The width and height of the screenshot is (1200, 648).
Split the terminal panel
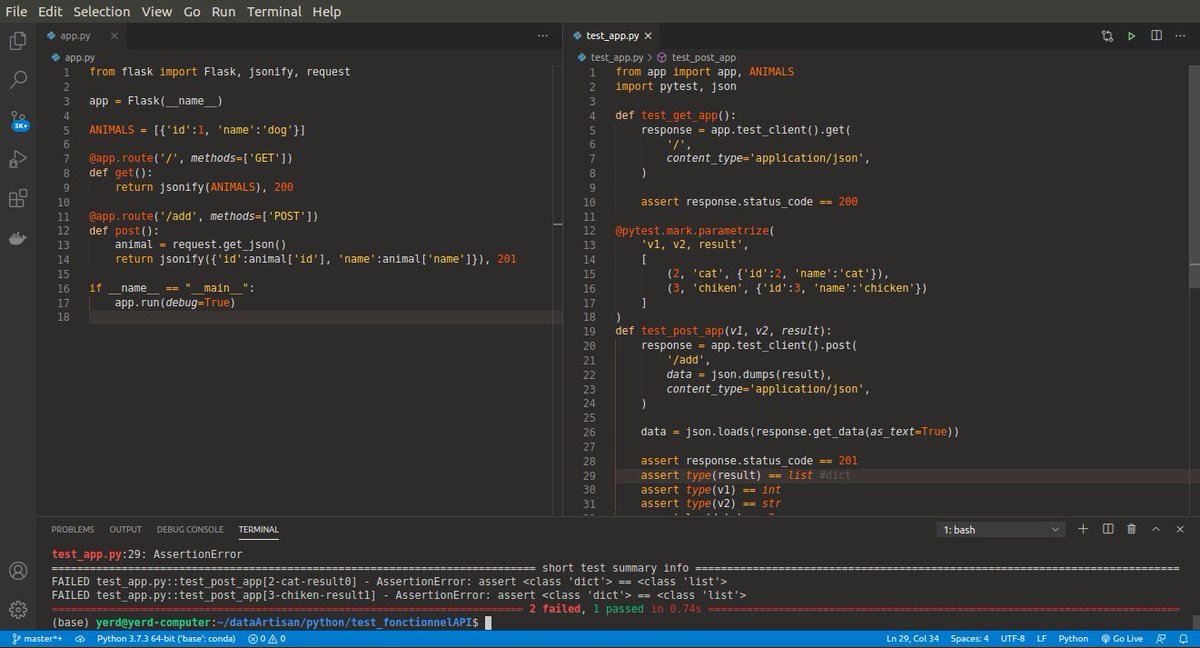[1107, 529]
